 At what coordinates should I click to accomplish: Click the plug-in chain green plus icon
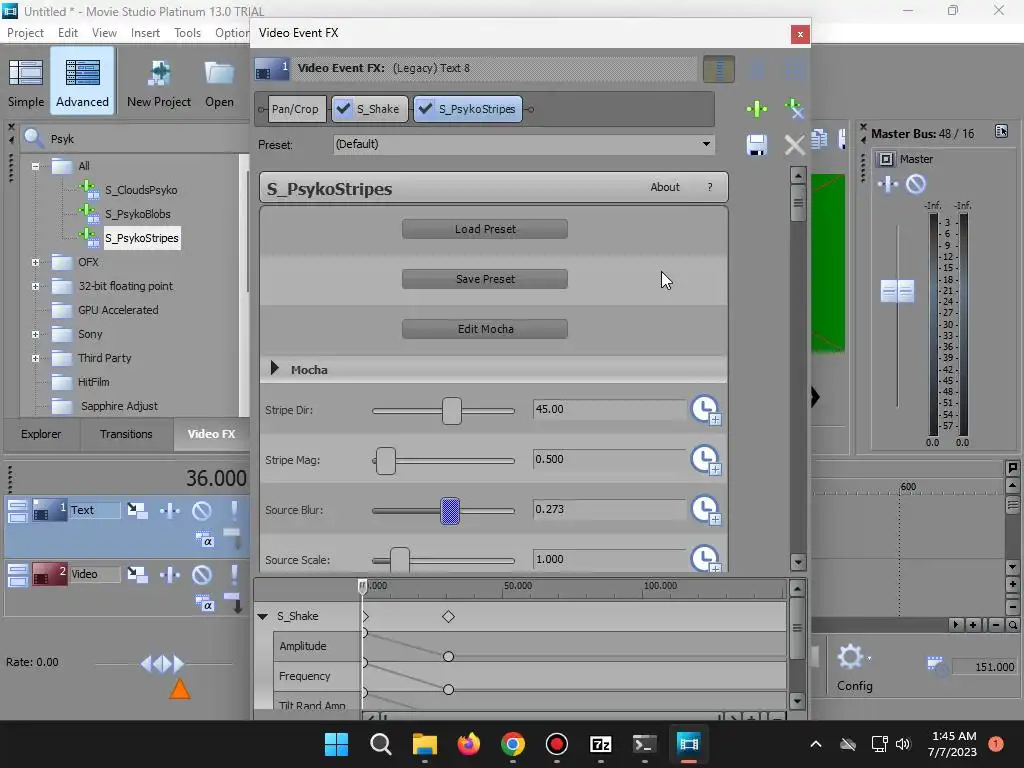pos(757,108)
